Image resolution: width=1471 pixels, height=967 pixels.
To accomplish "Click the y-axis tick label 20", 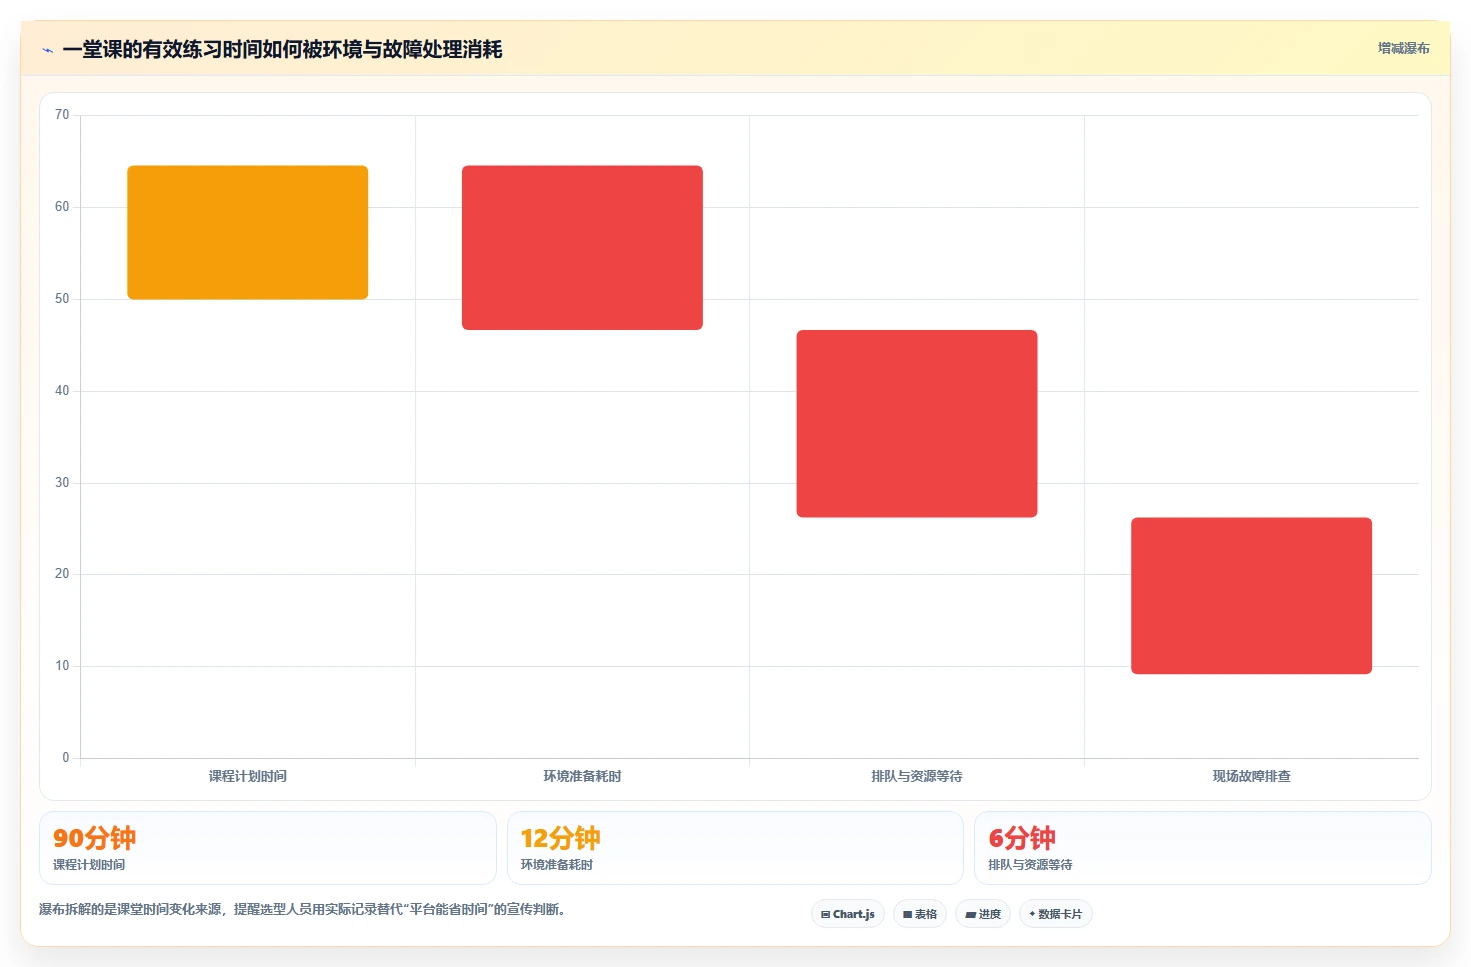I will (62, 574).
